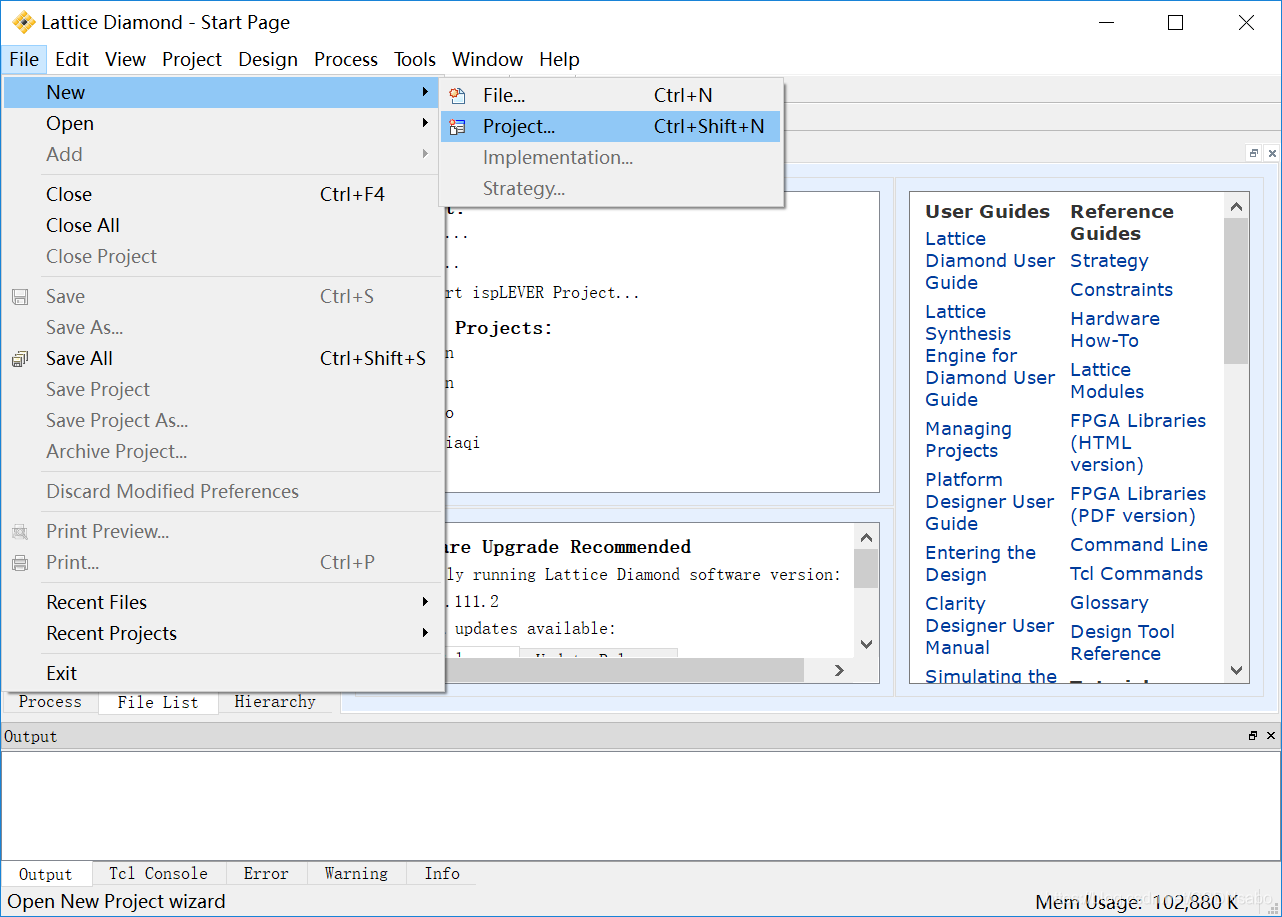Open the Process menu
The height and width of the screenshot is (917, 1282).
(346, 59)
